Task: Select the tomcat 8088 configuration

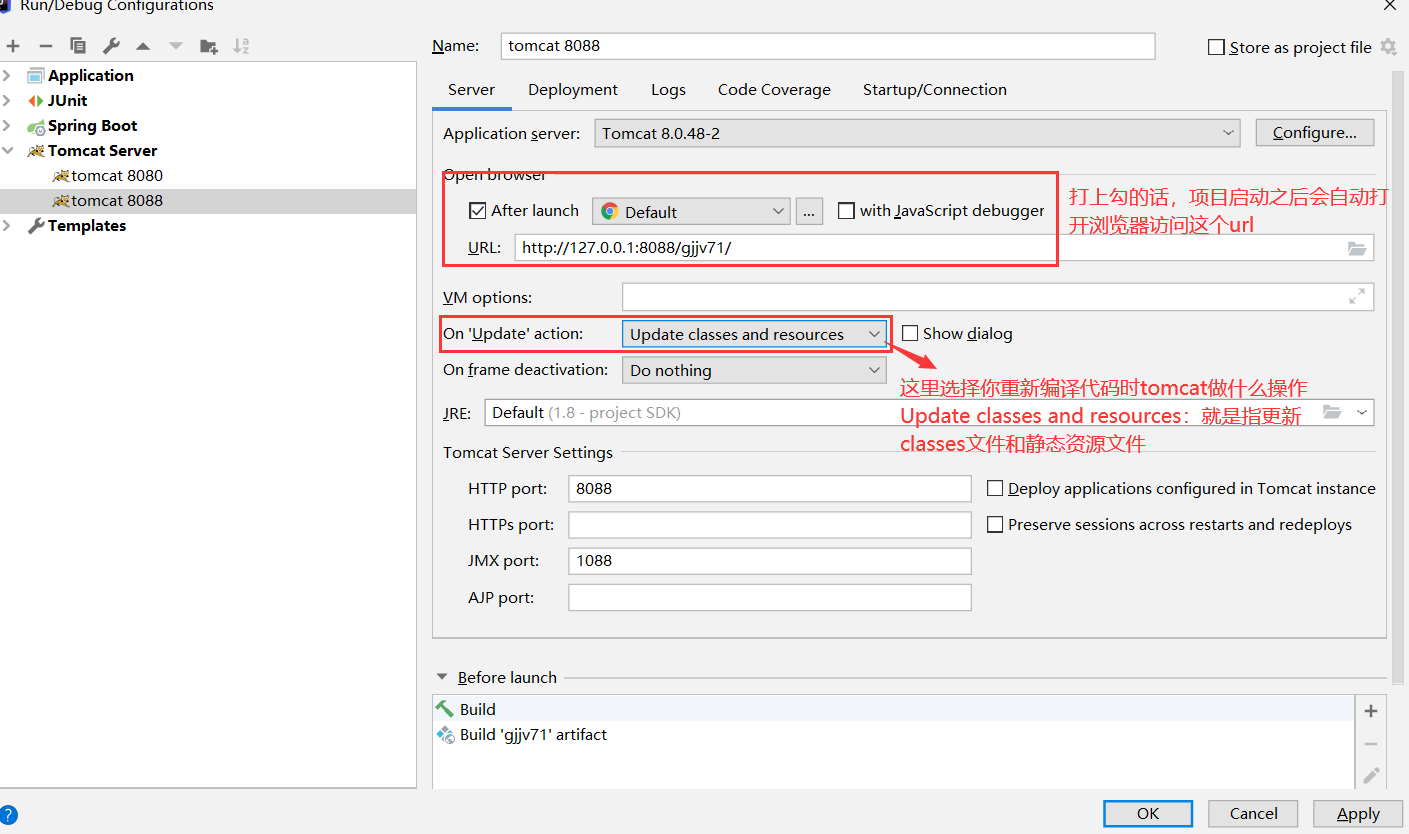Action: click(208, 200)
